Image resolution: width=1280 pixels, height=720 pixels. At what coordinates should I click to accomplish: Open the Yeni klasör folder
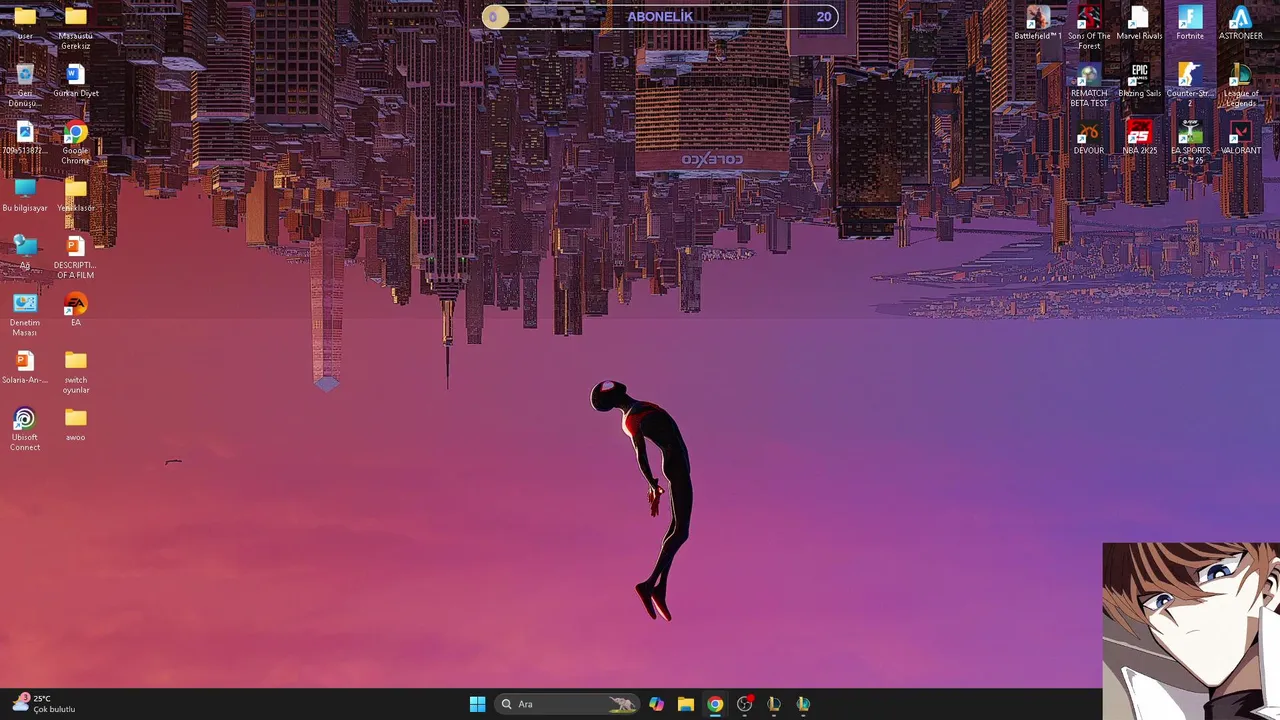[75, 195]
